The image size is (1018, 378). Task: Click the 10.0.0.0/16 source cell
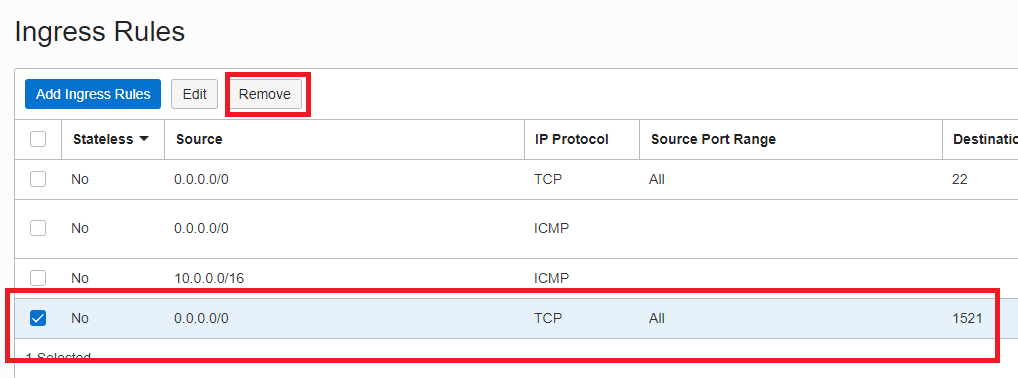tap(209, 278)
